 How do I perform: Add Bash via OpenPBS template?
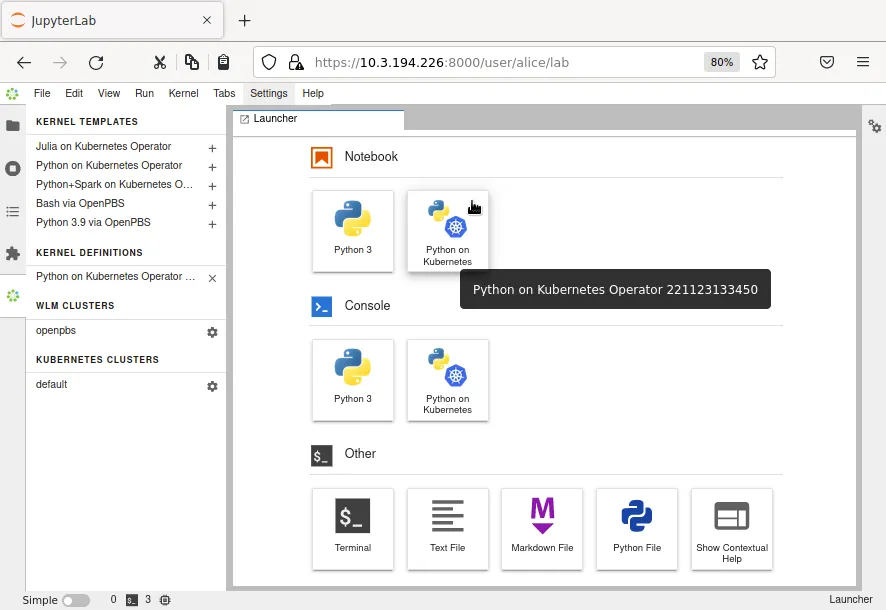coord(212,205)
